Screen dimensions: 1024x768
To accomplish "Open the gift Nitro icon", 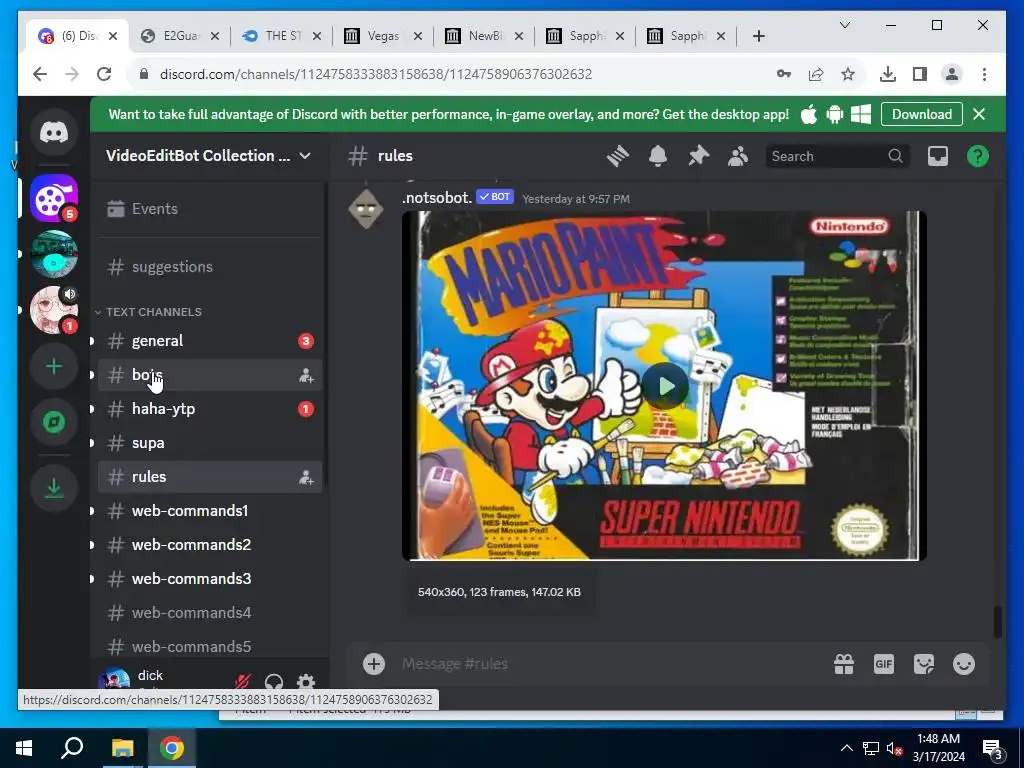I will point(844,664).
